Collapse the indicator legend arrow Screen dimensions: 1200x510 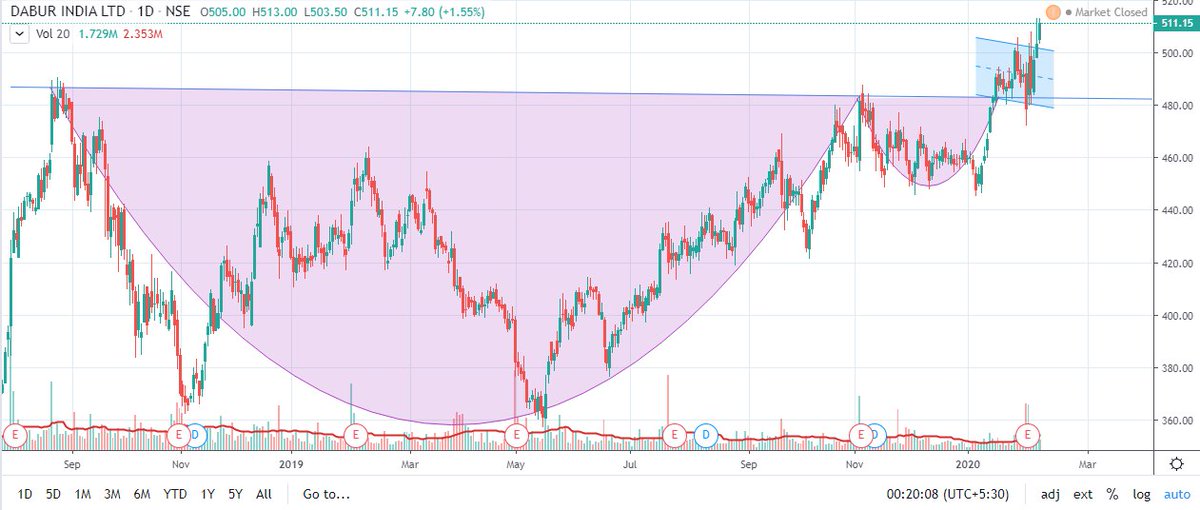click(x=18, y=34)
